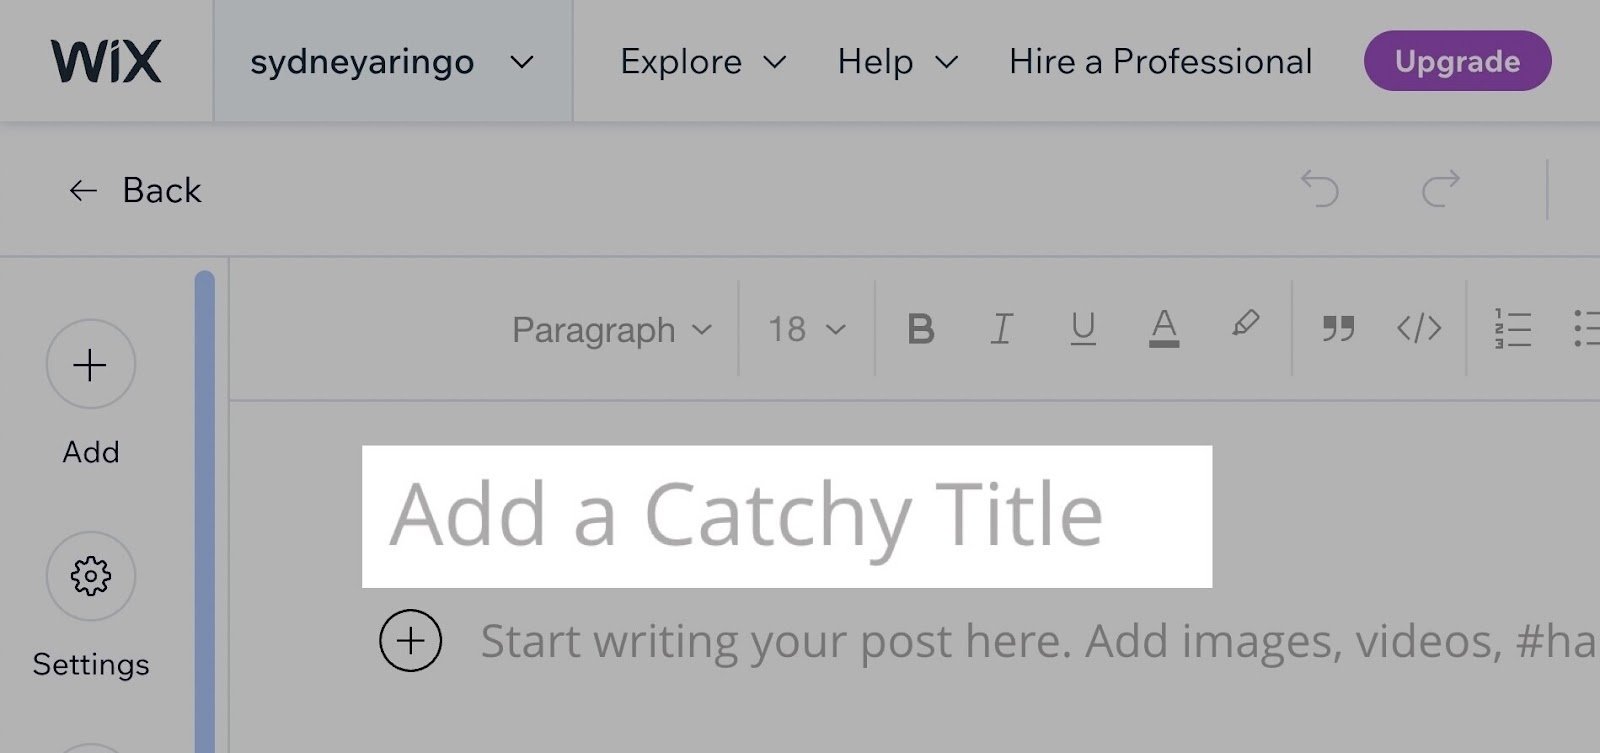Click the Add a Catchy Title field

point(786,514)
